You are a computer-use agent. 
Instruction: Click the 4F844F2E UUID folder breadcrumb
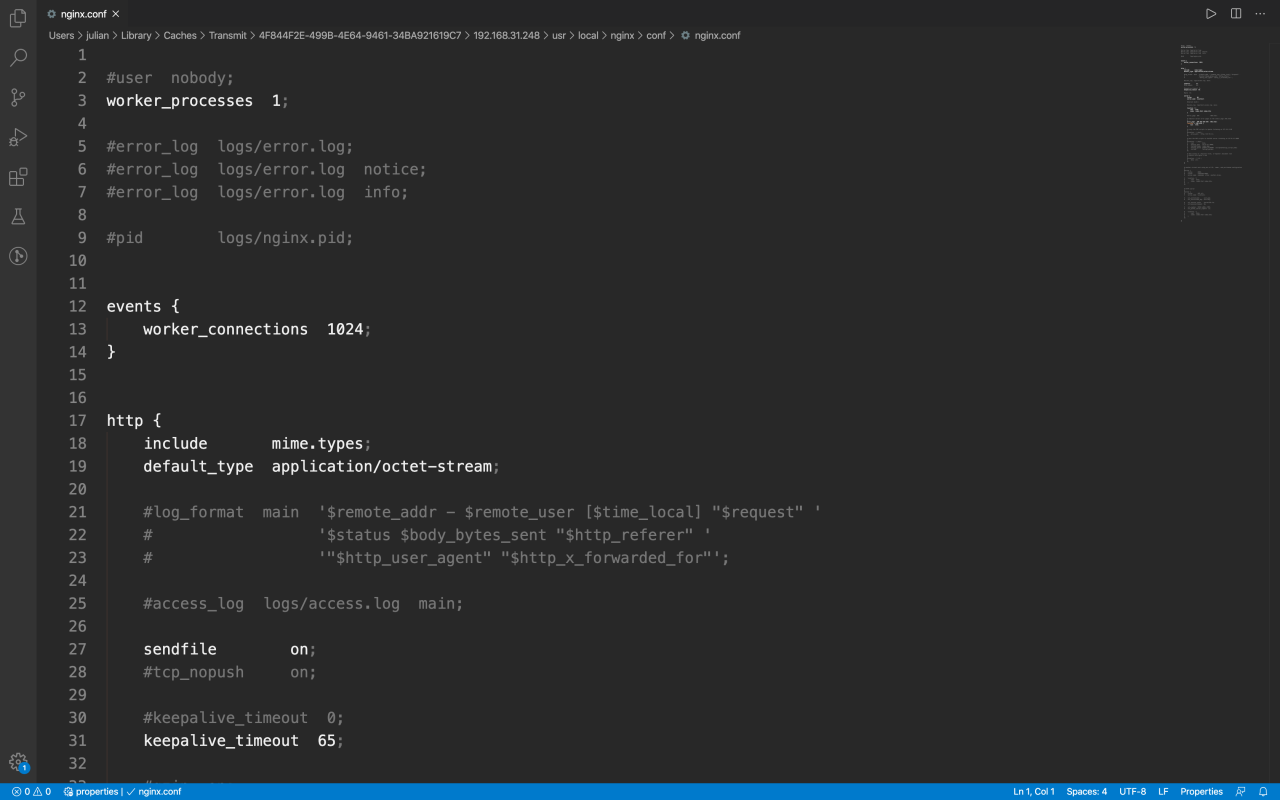(x=360, y=35)
